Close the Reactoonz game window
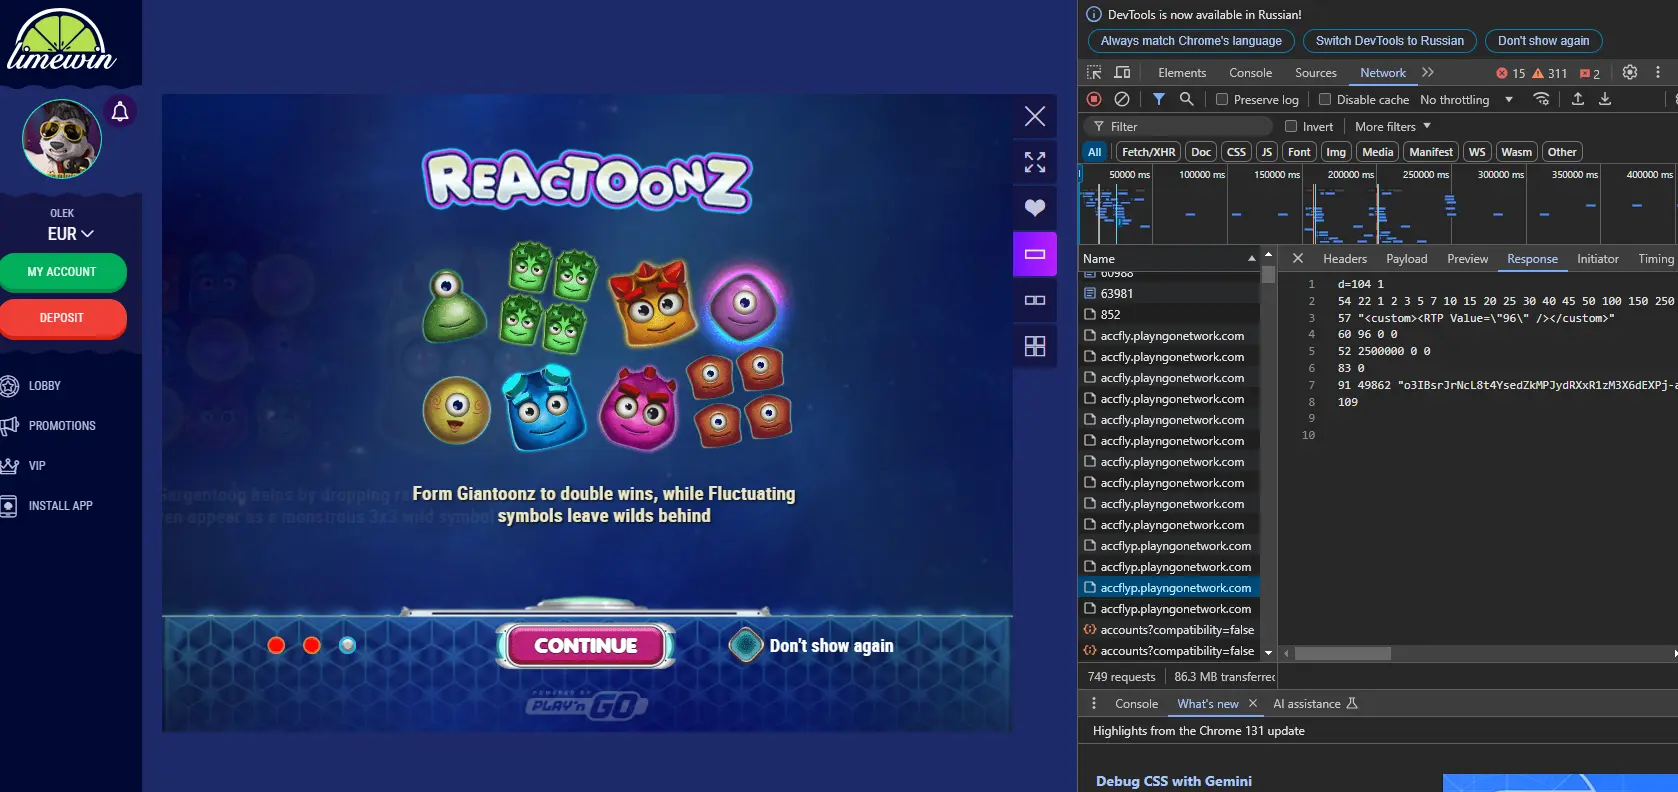The width and height of the screenshot is (1678, 792). pos(1035,116)
